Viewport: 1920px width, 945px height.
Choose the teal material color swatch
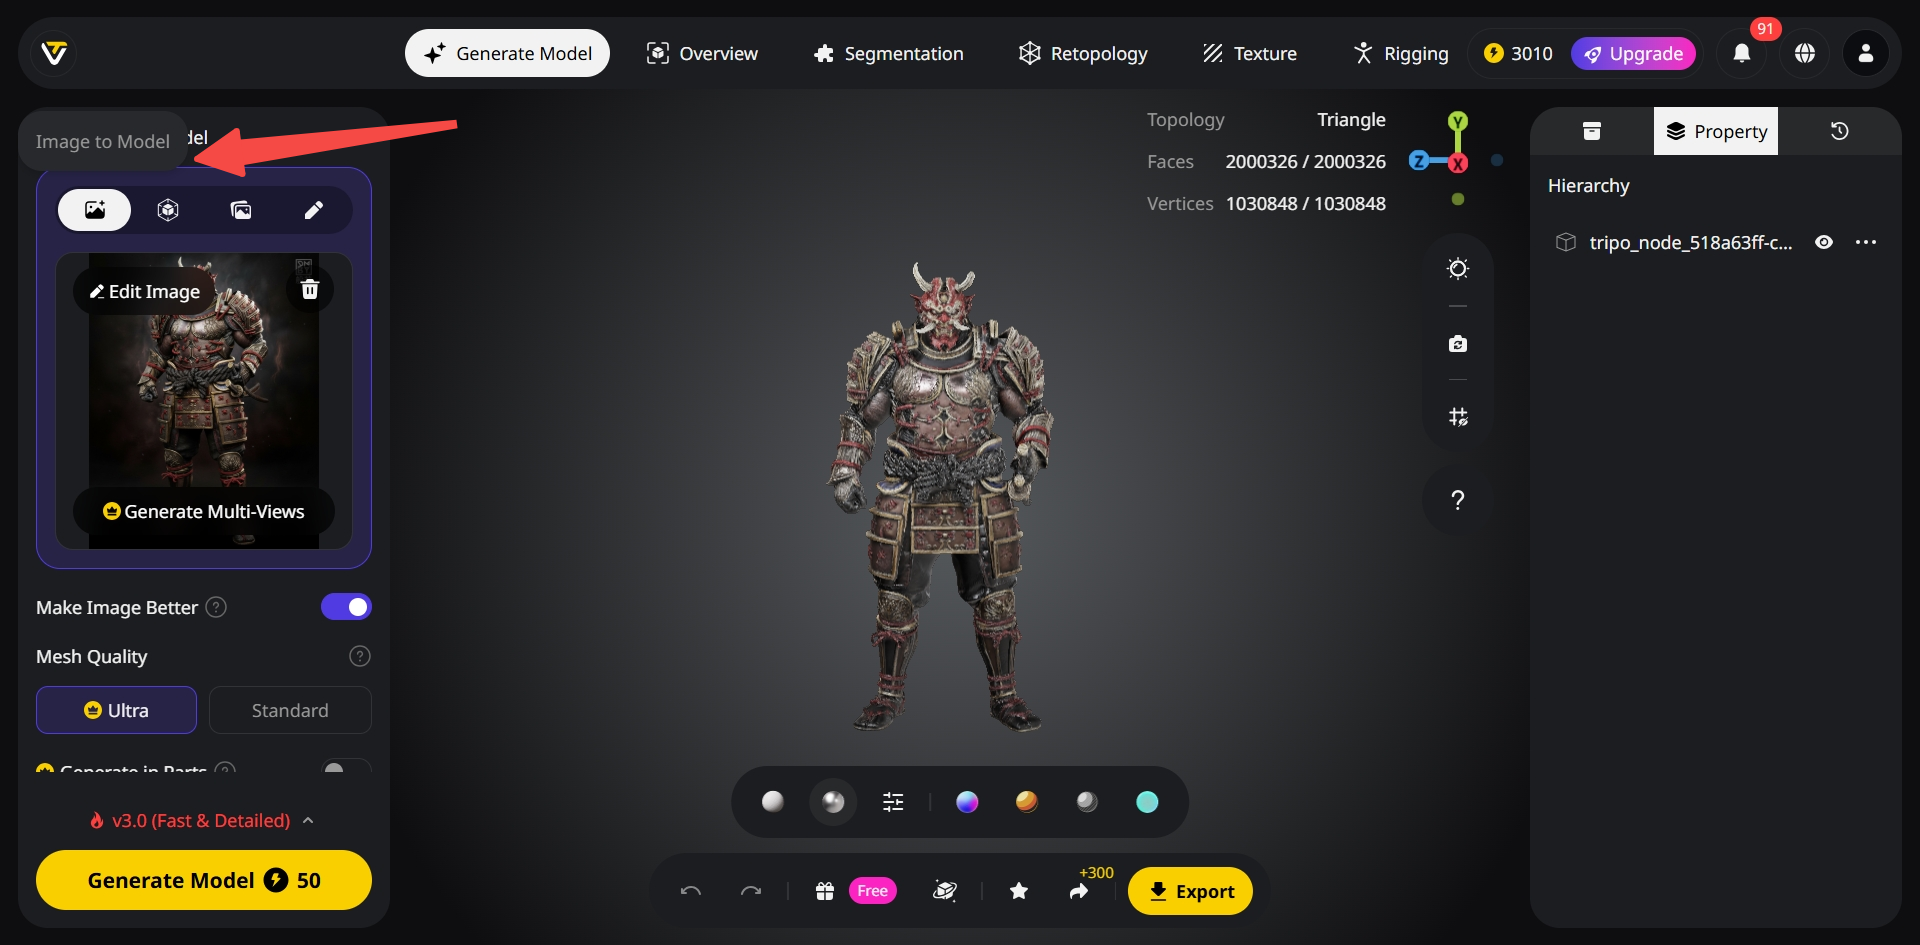1147,802
